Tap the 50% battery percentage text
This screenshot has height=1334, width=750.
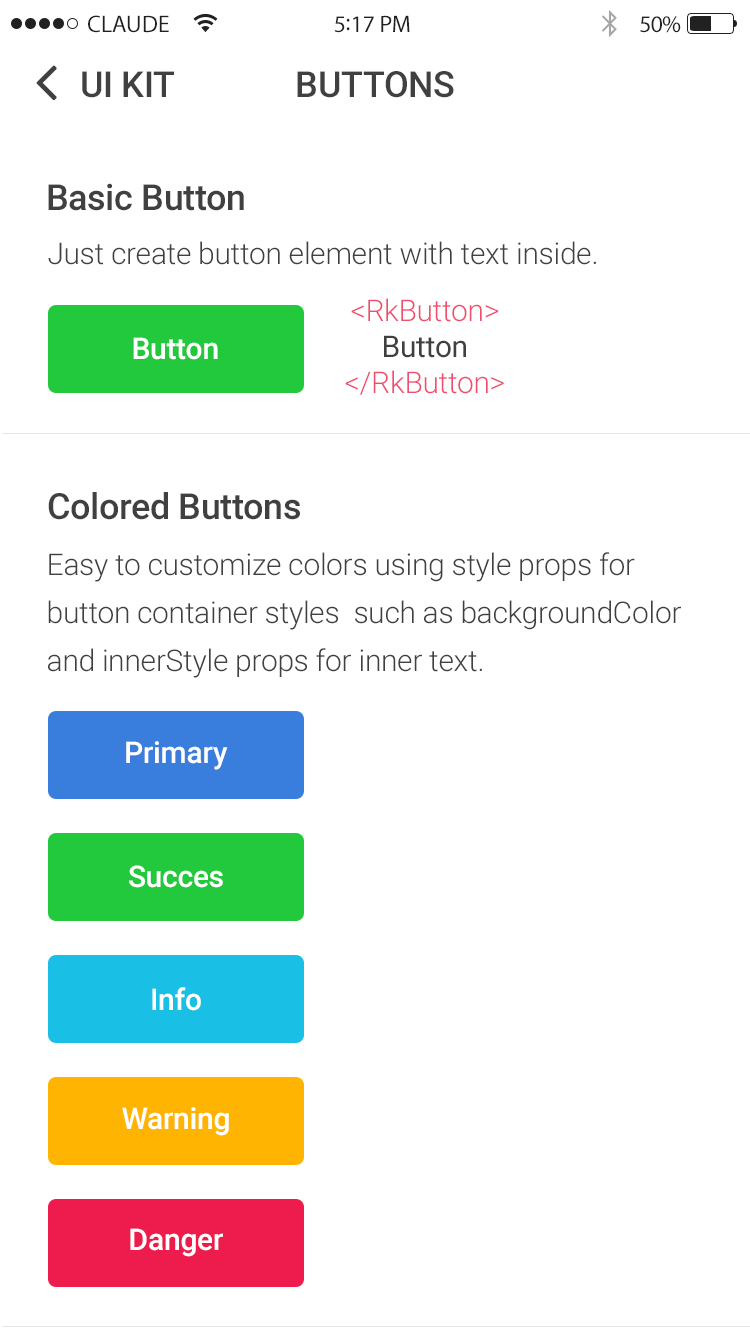pos(660,25)
